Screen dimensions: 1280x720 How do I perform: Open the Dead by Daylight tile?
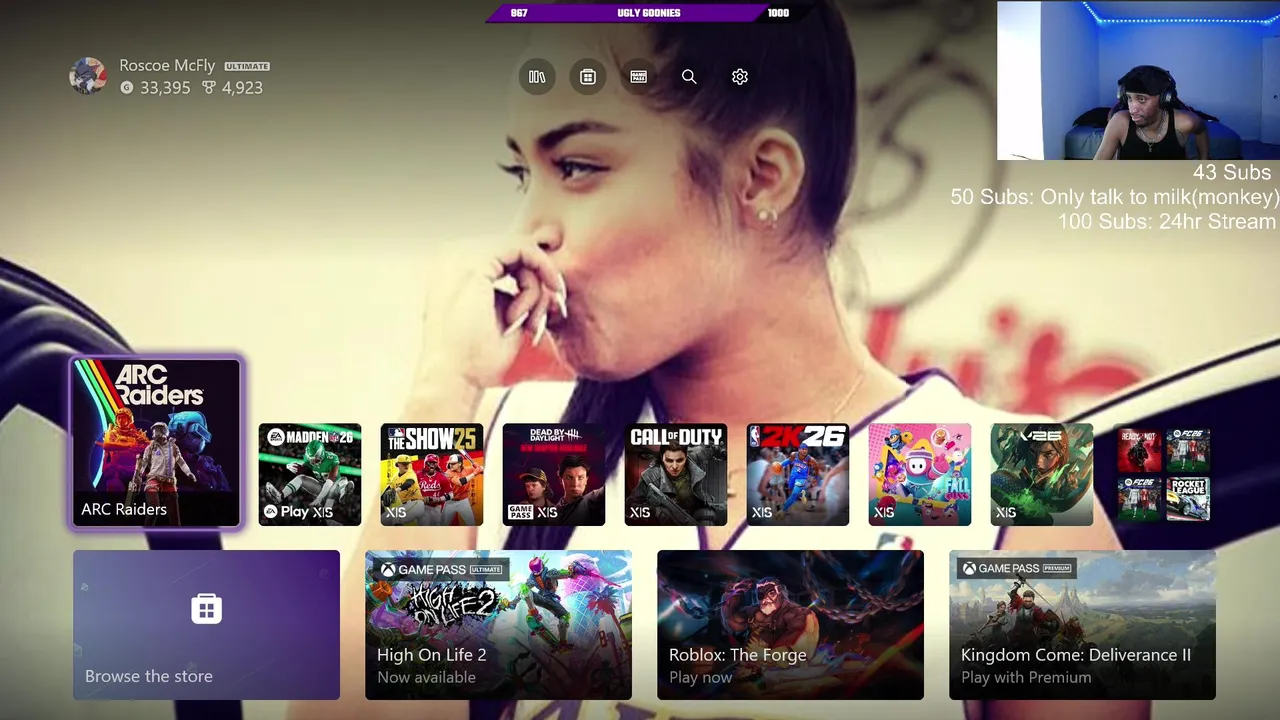pos(554,475)
